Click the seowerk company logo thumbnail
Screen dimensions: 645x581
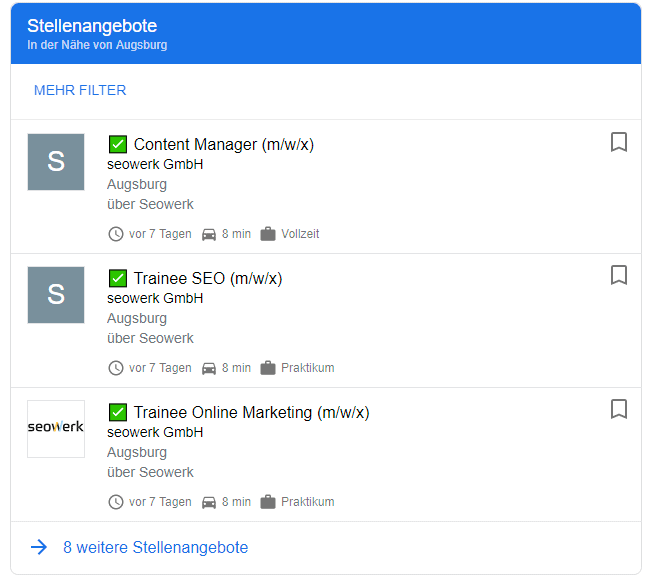pyautogui.click(x=56, y=428)
